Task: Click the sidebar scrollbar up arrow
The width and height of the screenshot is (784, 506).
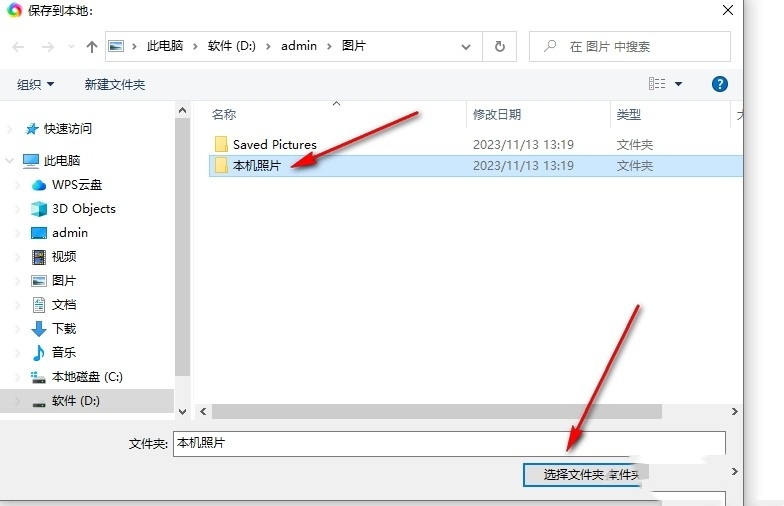Action: [182, 110]
